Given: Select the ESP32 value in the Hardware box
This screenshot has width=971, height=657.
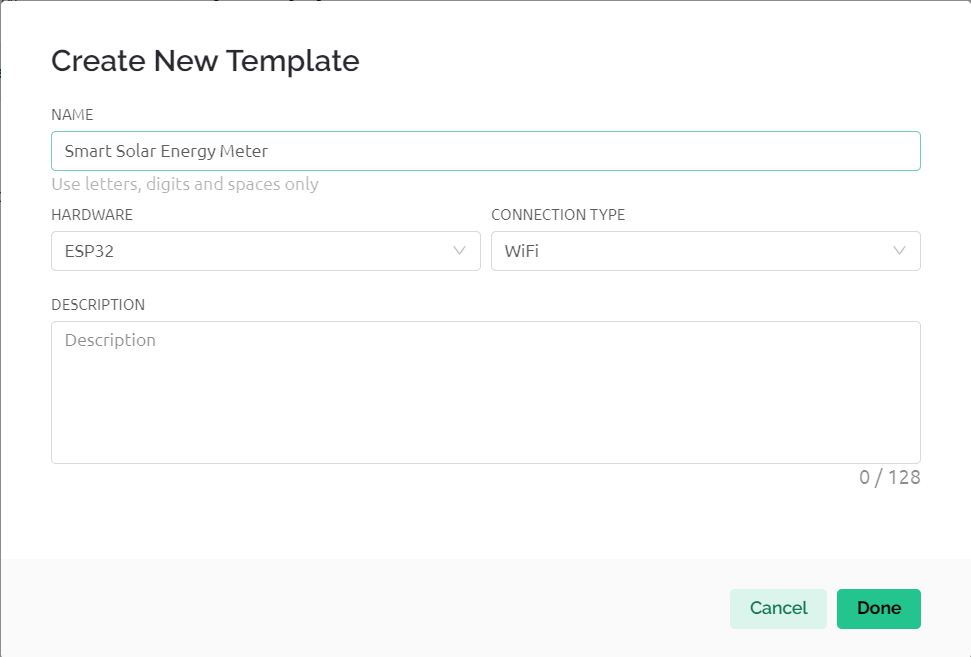Looking at the screenshot, I should pyautogui.click(x=89, y=251).
